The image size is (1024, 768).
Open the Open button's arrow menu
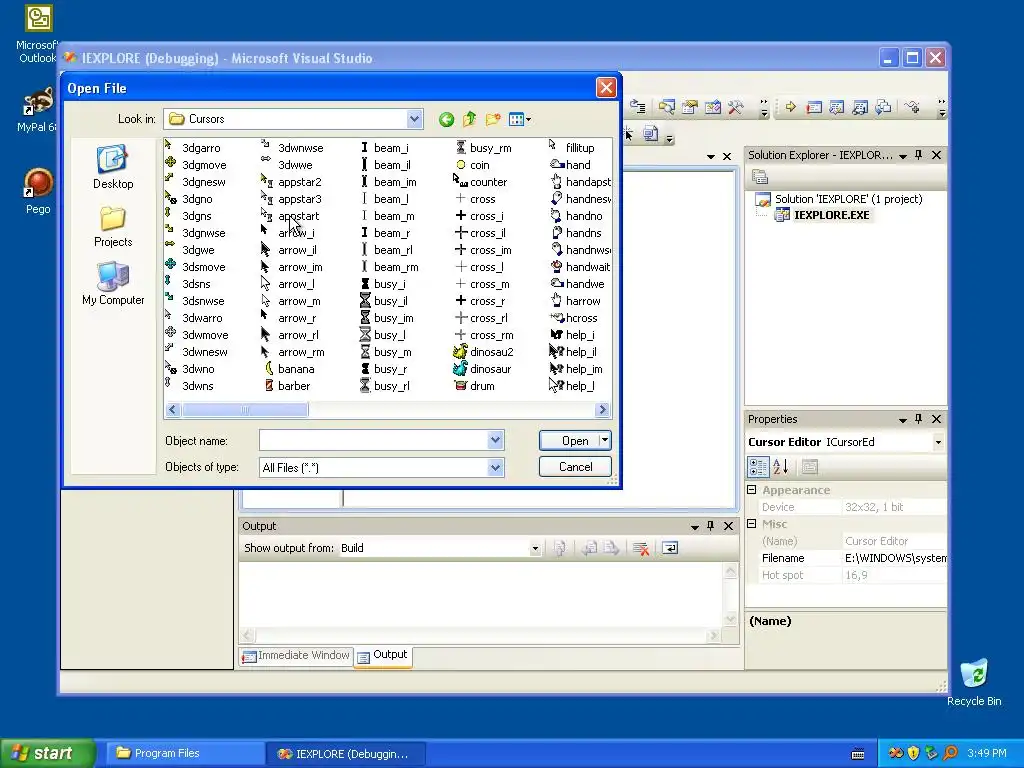pos(605,441)
